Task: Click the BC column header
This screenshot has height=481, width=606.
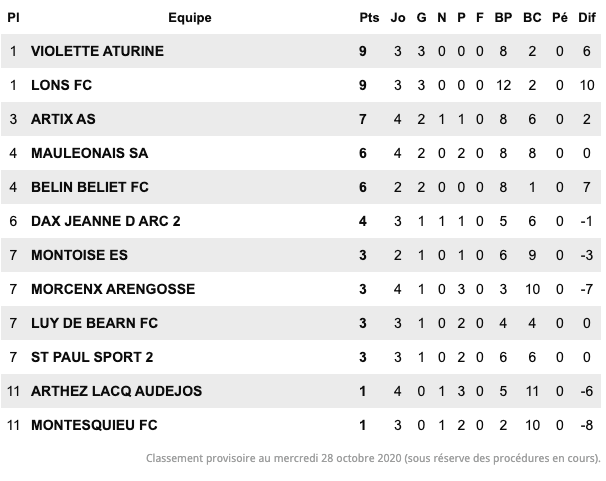Action: (x=532, y=17)
